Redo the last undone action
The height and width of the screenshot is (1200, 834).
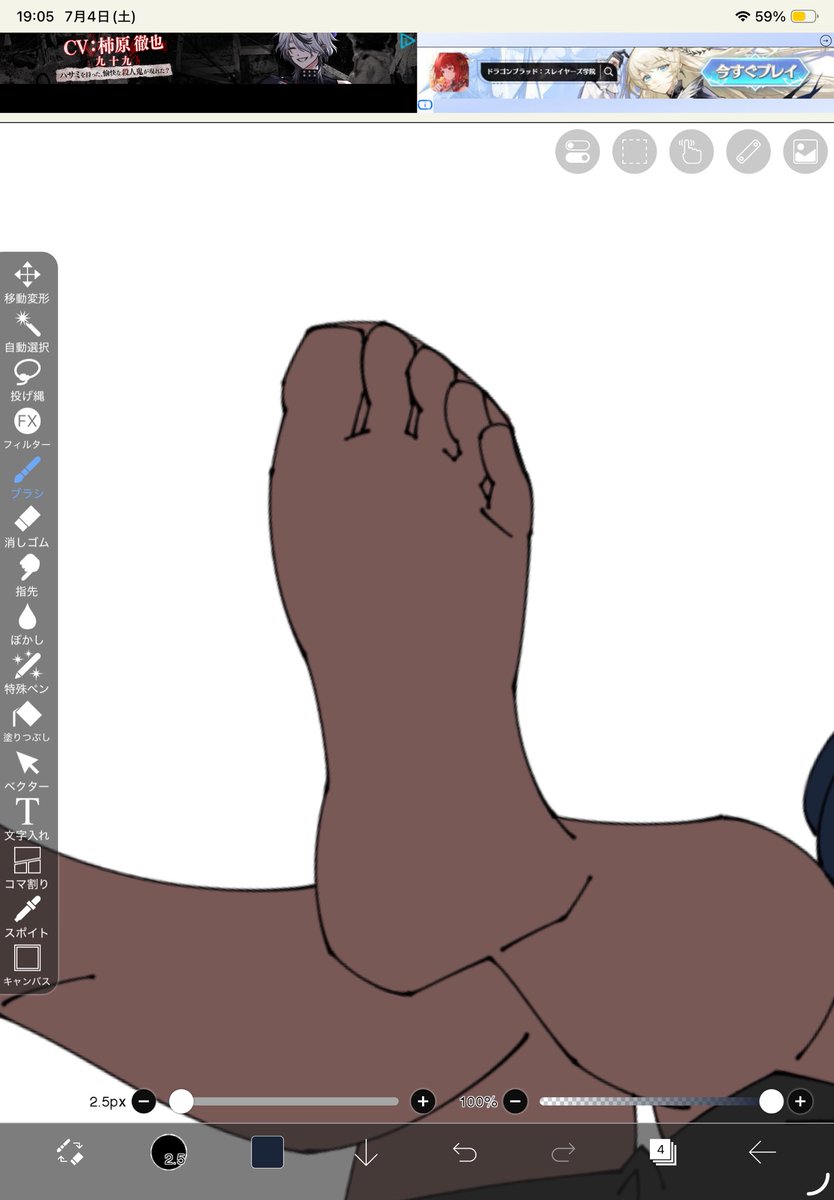[564, 1152]
